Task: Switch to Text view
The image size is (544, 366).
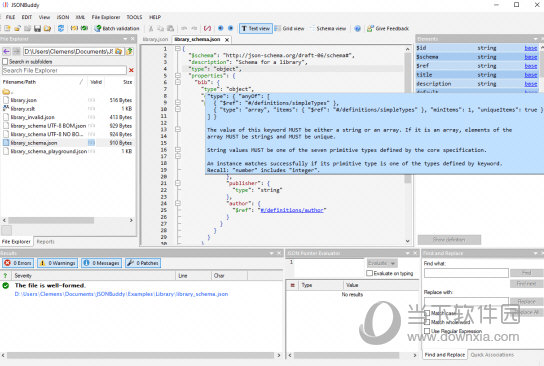Action: click(256, 28)
